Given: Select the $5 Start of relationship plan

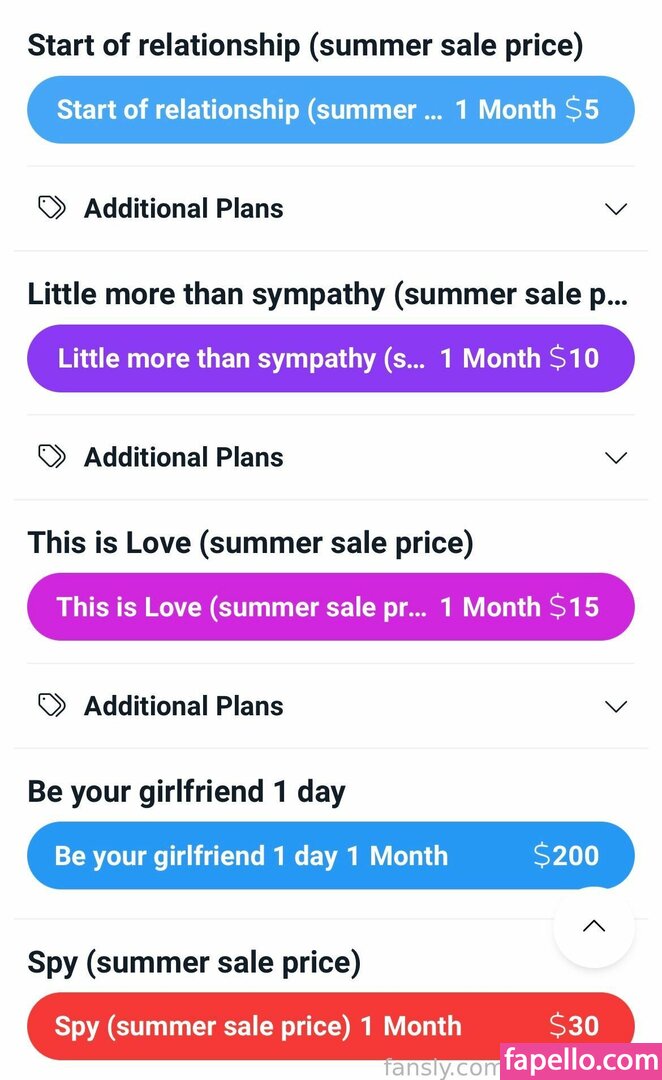Looking at the screenshot, I should coord(330,109).
